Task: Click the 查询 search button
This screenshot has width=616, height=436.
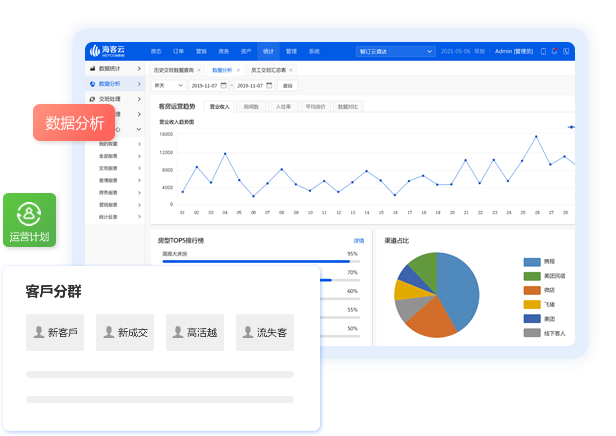Action: pyautogui.click(x=287, y=86)
